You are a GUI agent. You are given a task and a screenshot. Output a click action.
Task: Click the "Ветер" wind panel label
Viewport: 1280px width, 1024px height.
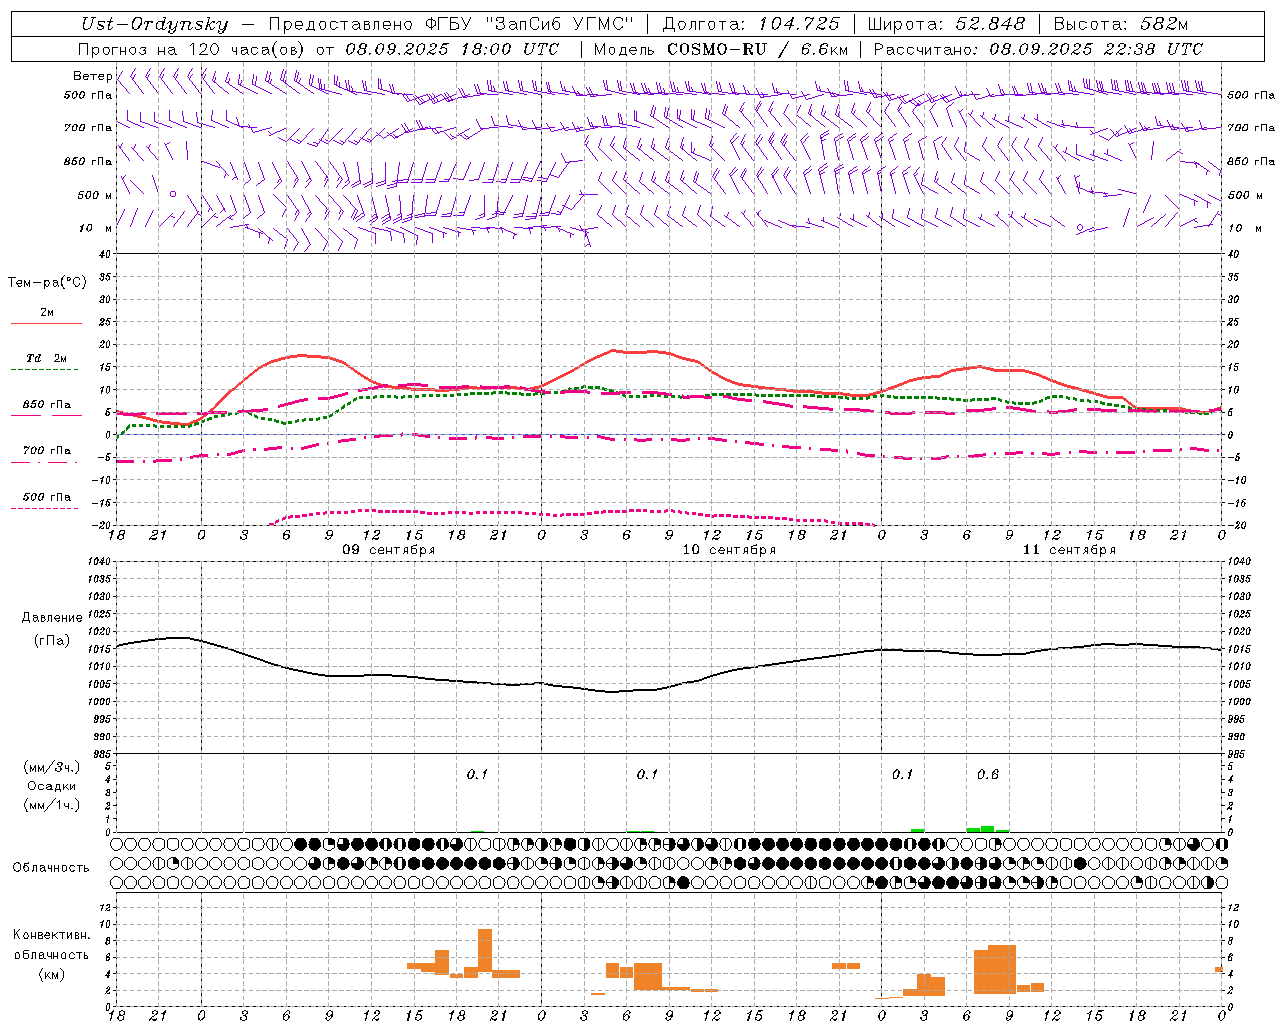[x=93, y=76]
